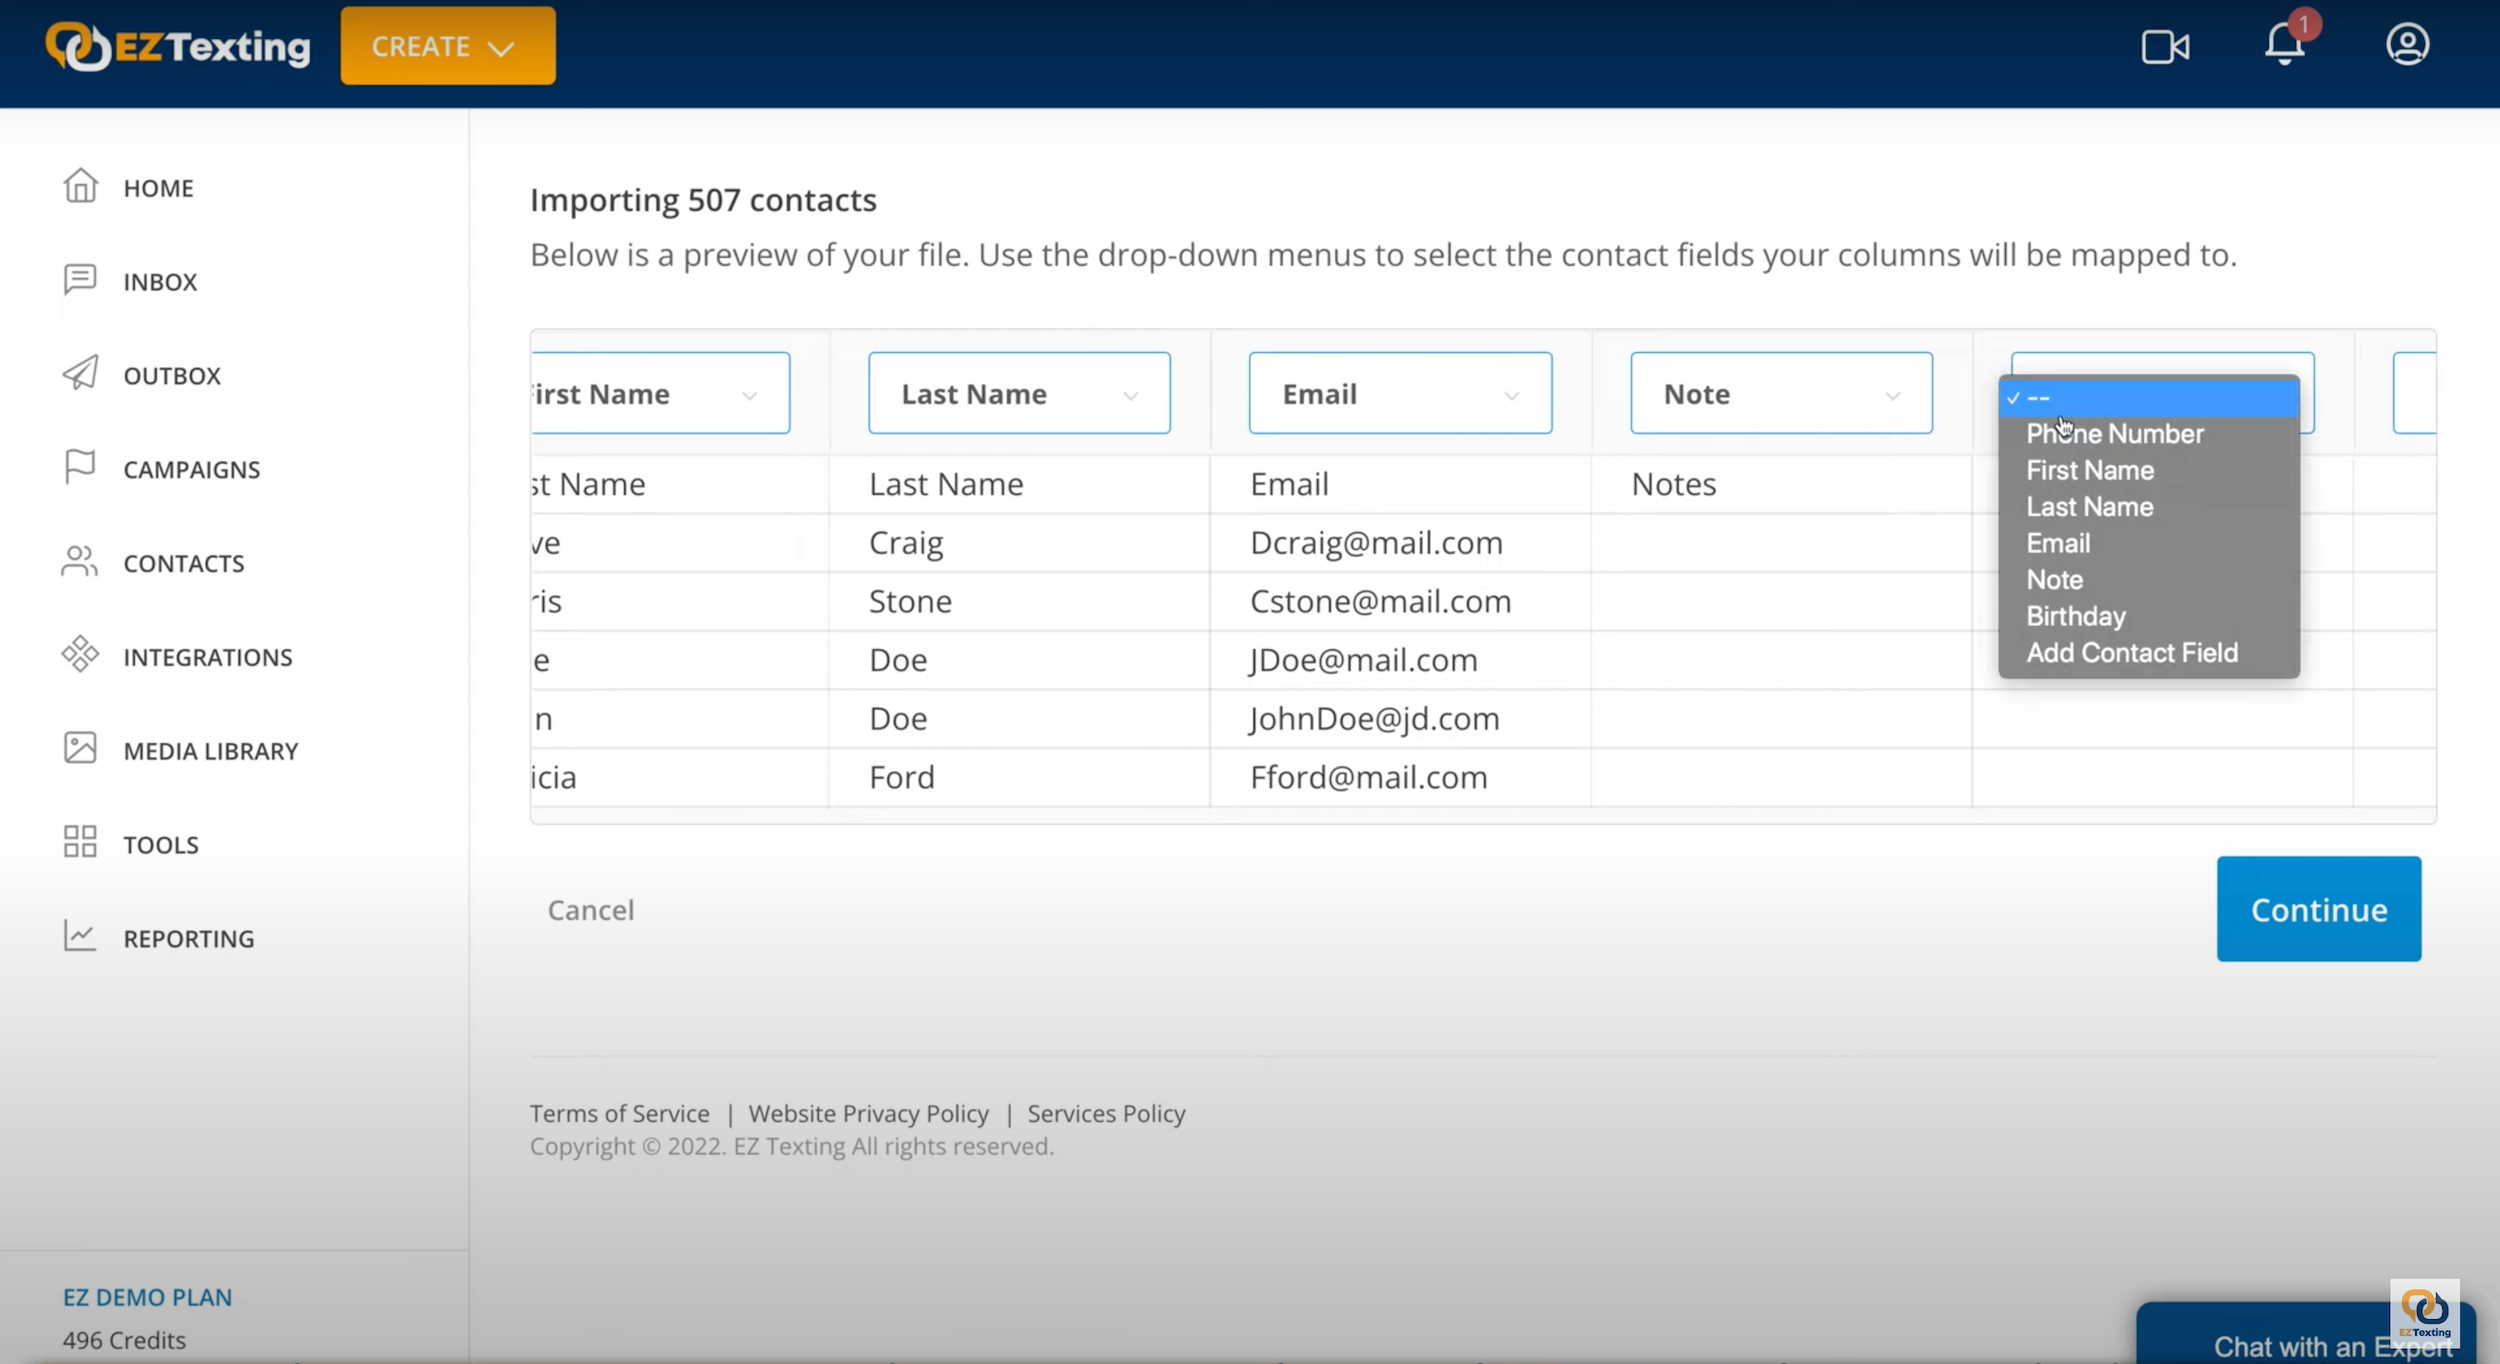Open REPORTING dashboard
This screenshot has width=2500, height=1364.
(190, 937)
